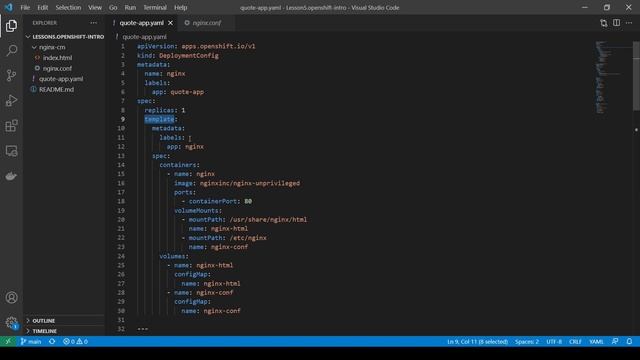Open the File menu

point(25,7)
